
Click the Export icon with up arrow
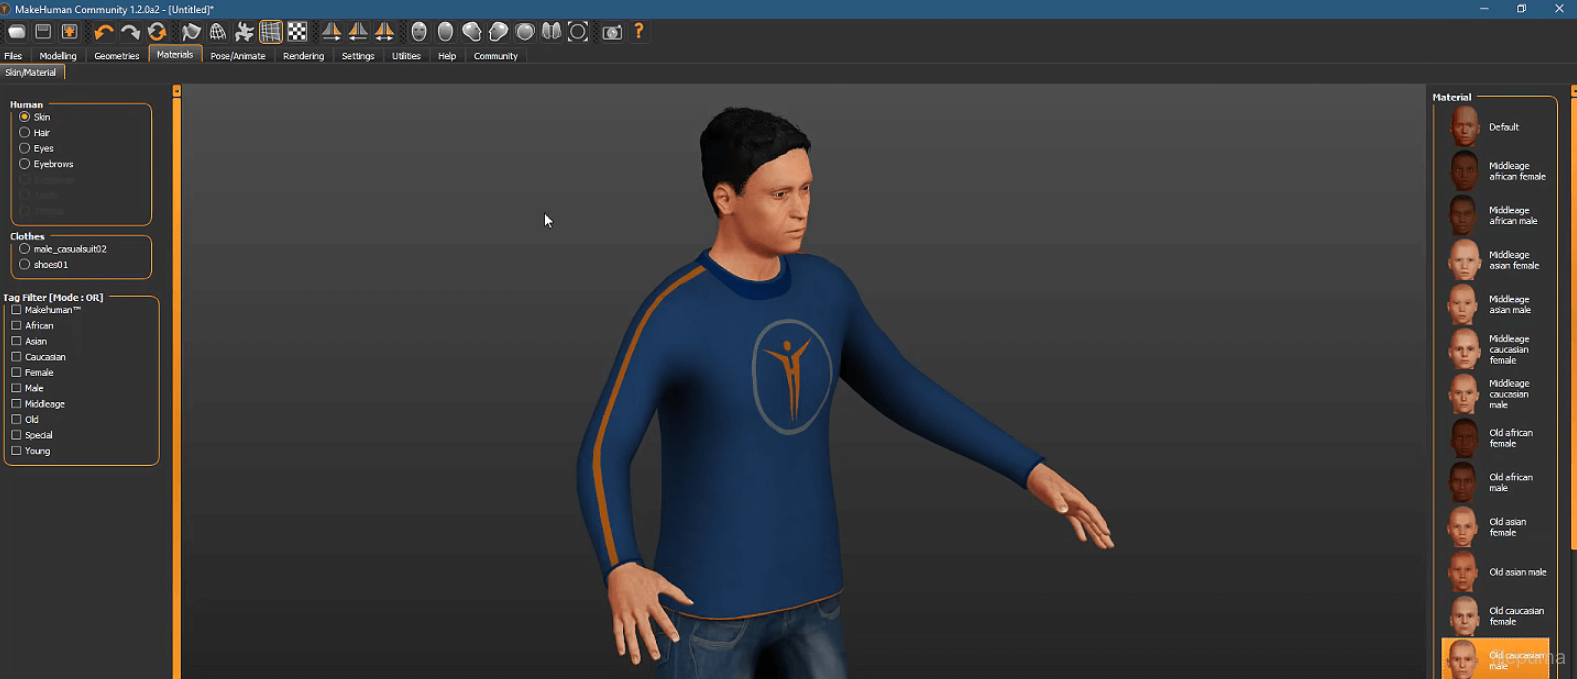[x=70, y=32]
